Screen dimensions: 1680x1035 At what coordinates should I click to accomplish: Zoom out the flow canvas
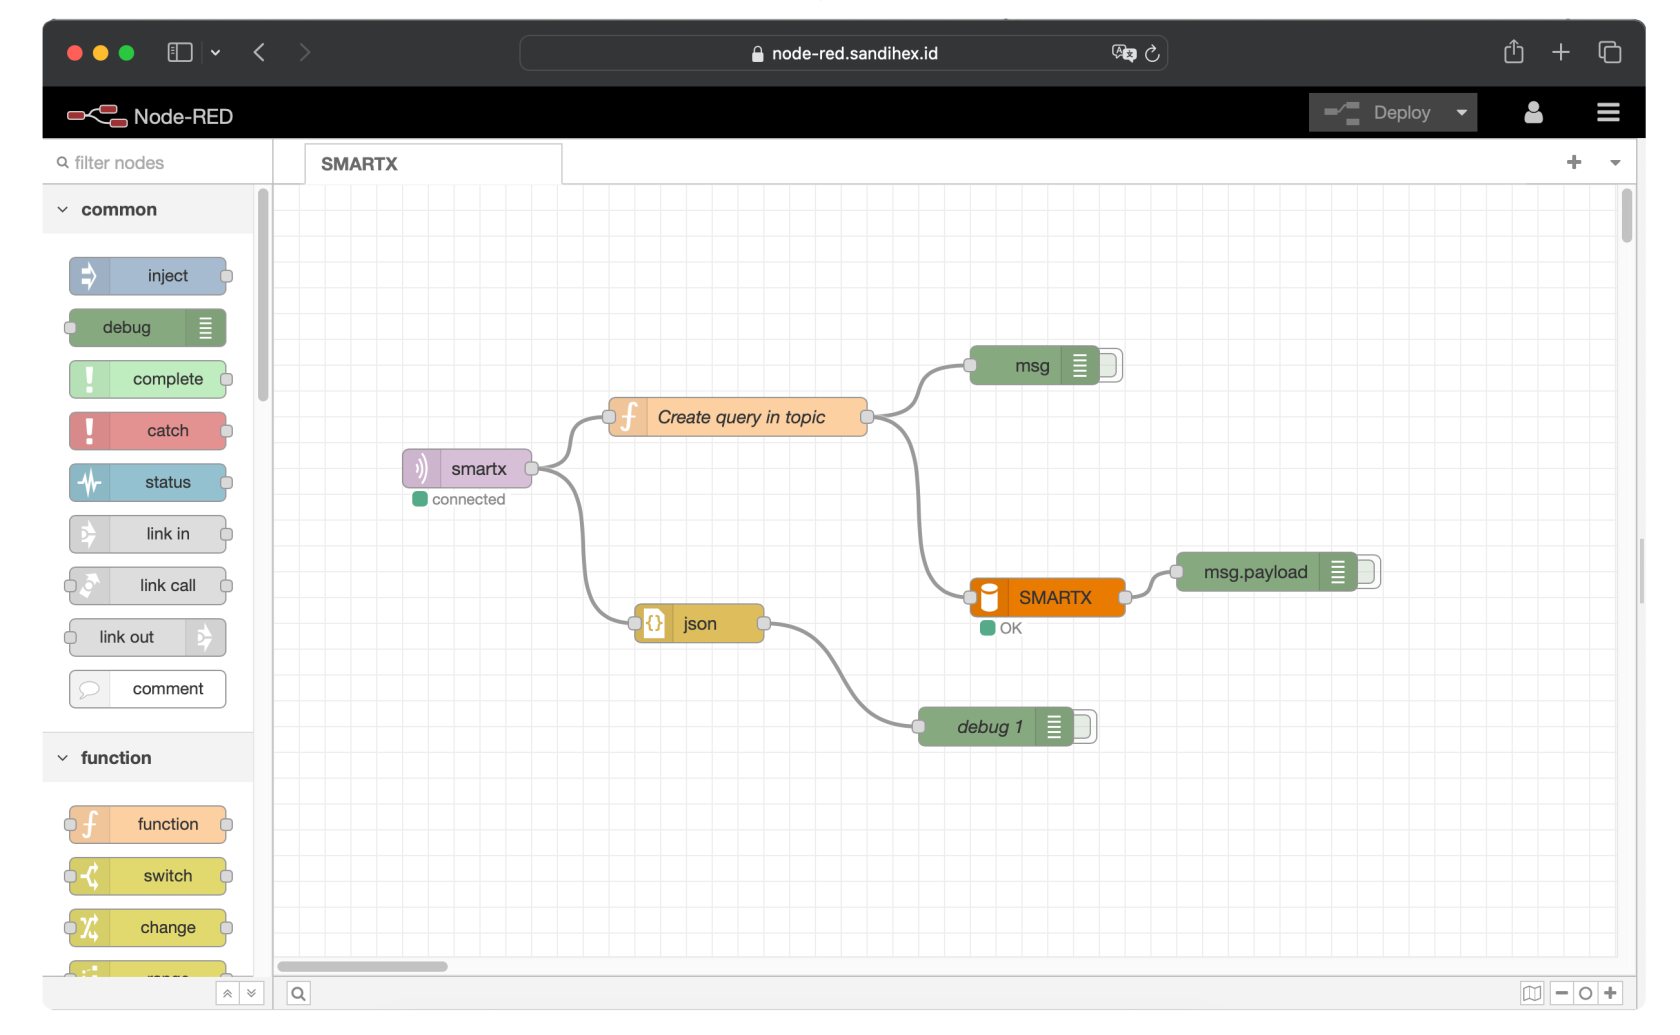(x=1562, y=993)
